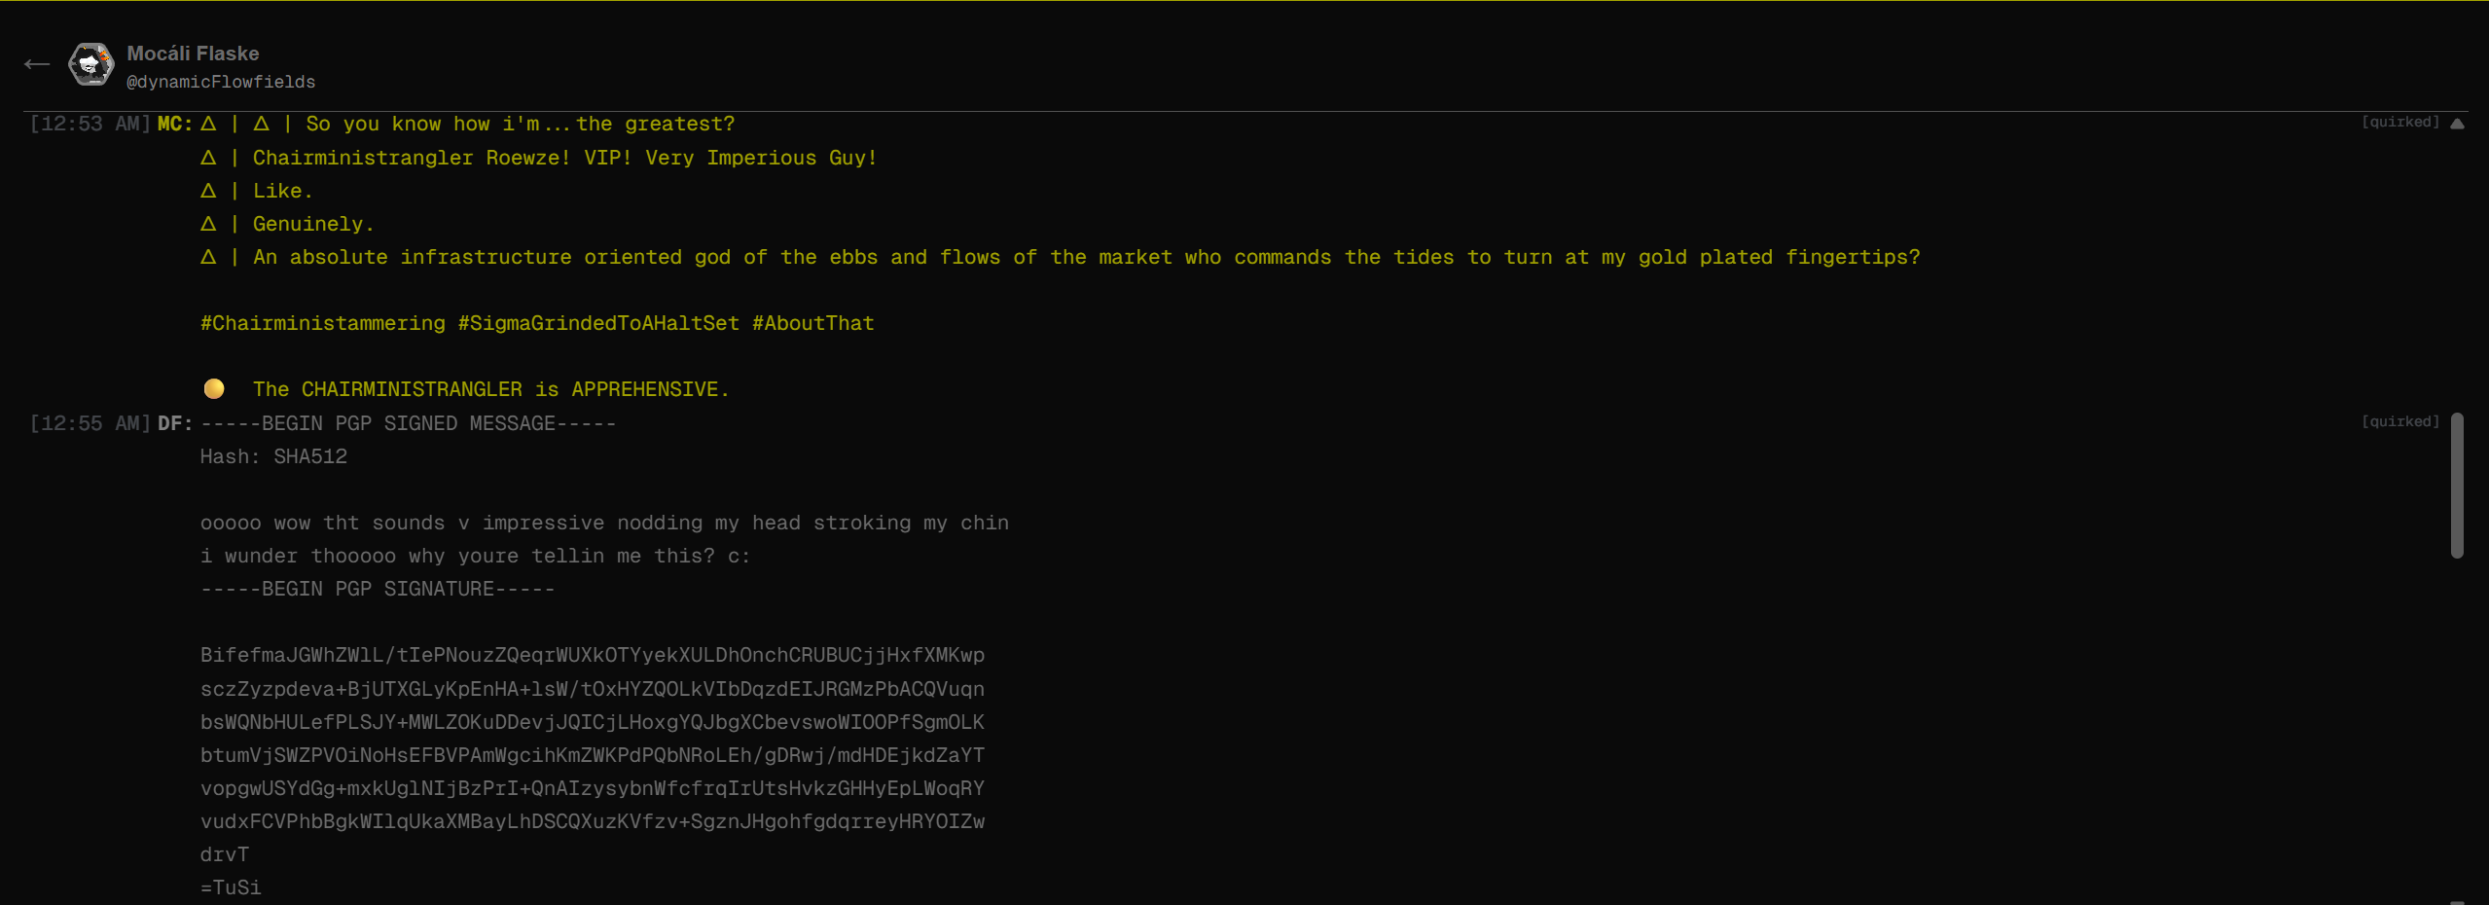The image size is (2489, 905).
Task: Click the MC: sender label
Action: pos(175,124)
